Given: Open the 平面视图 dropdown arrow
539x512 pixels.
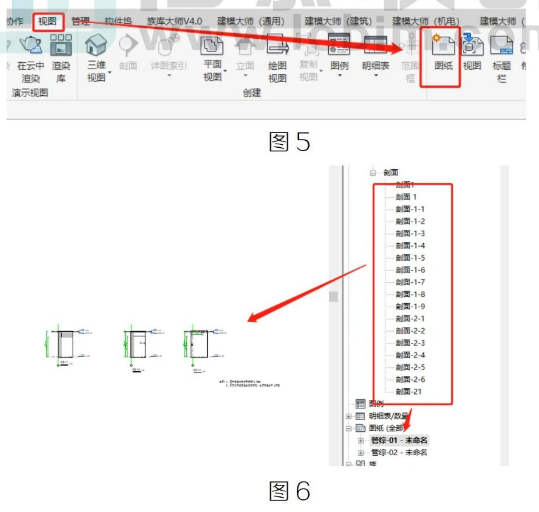Looking at the screenshot, I should click(225, 71).
